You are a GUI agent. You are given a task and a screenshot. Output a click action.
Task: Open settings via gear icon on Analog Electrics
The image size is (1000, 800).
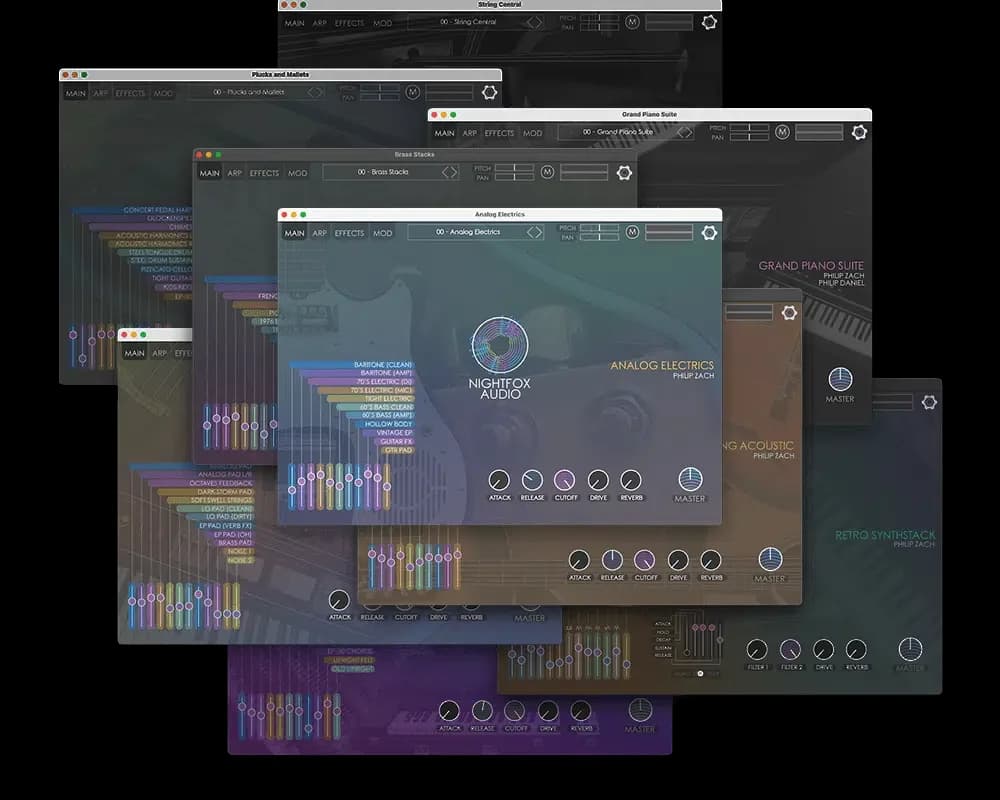tap(710, 232)
